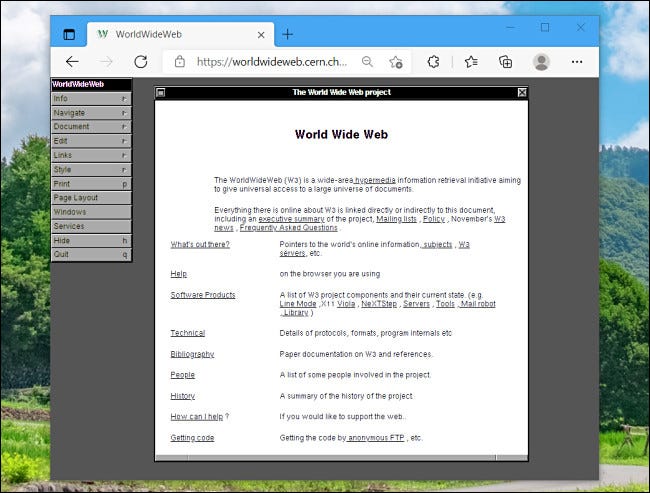The height and width of the screenshot is (493, 650).
Task: Expand the Links submenu
Action: pos(91,155)
